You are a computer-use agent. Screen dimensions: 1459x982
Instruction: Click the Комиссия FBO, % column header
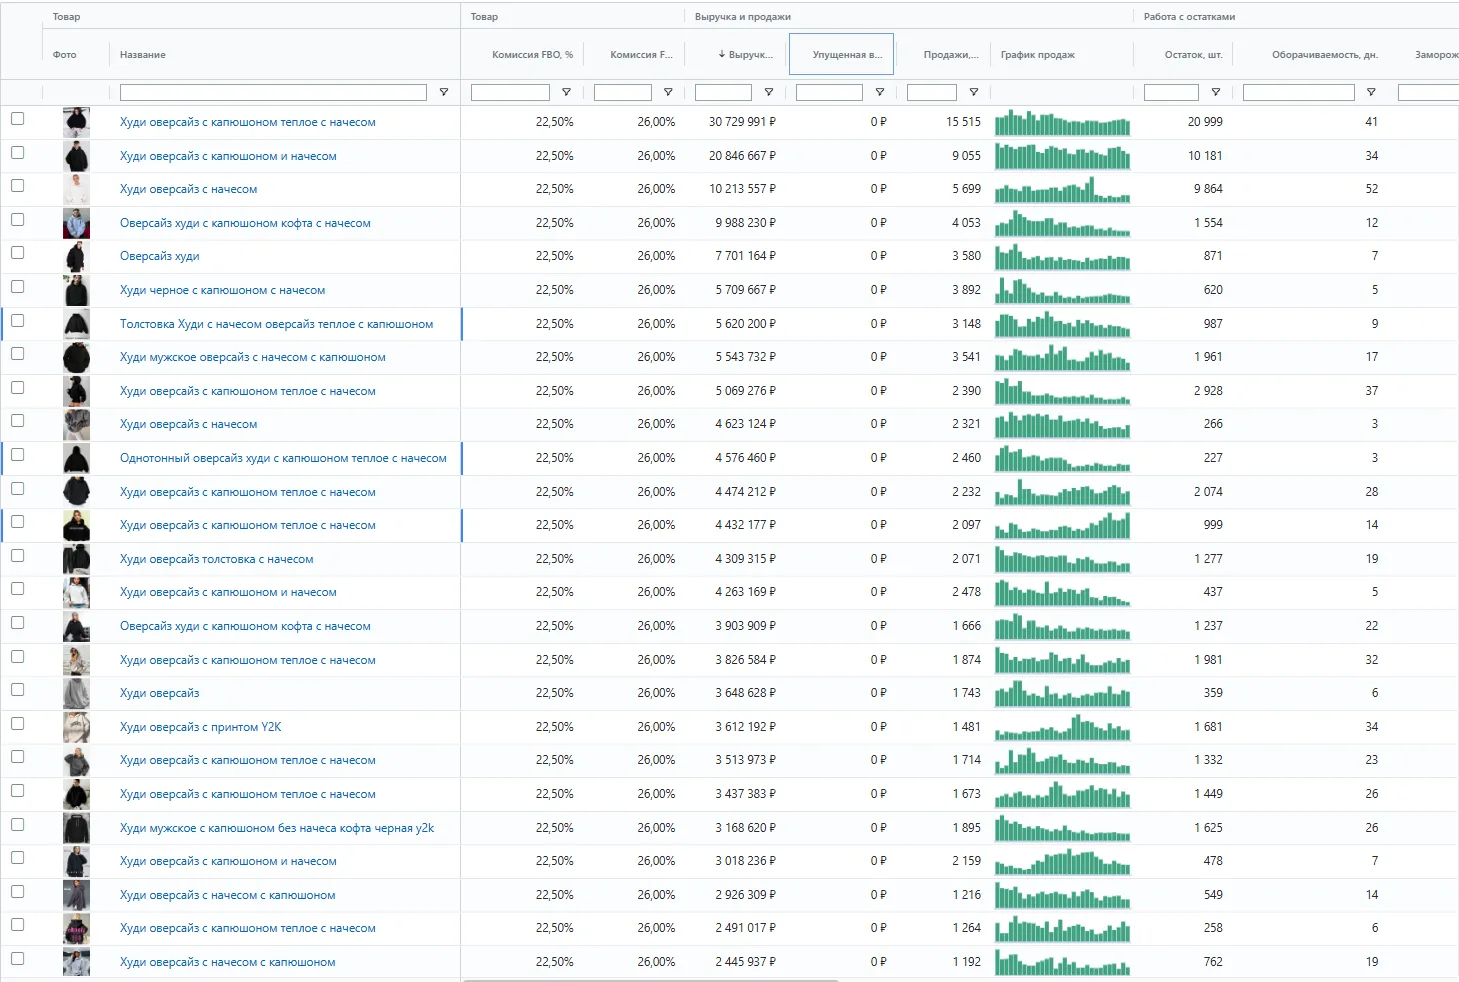[x=532, y=55]
